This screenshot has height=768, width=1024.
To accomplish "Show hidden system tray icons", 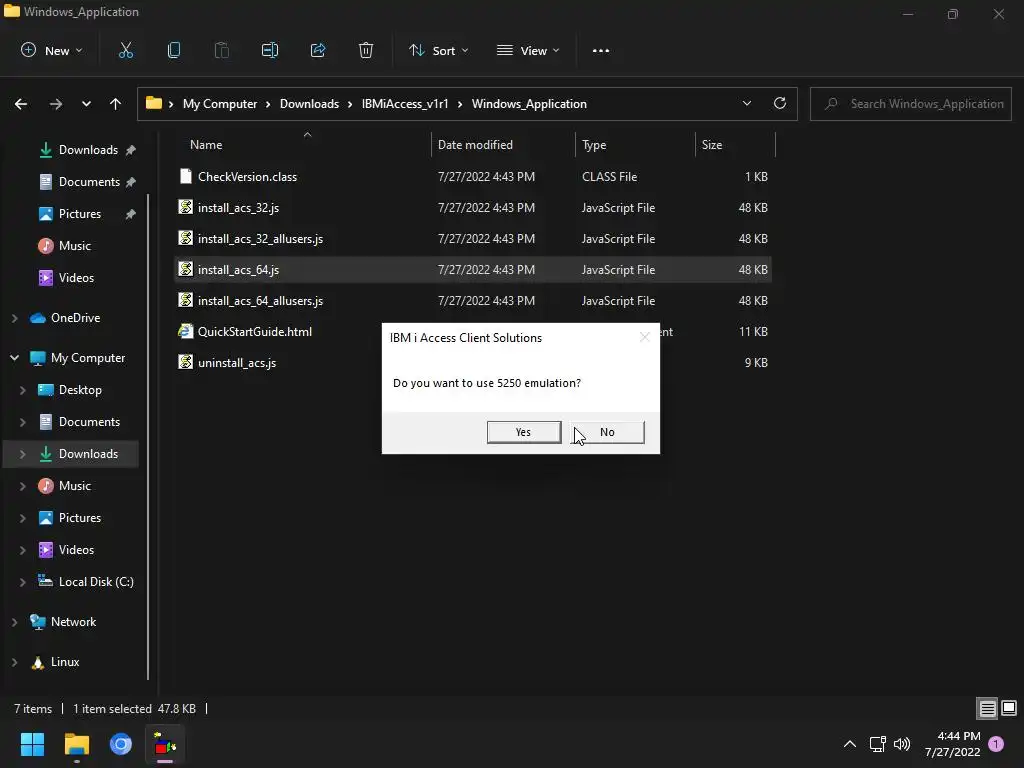I will point(850,744).
